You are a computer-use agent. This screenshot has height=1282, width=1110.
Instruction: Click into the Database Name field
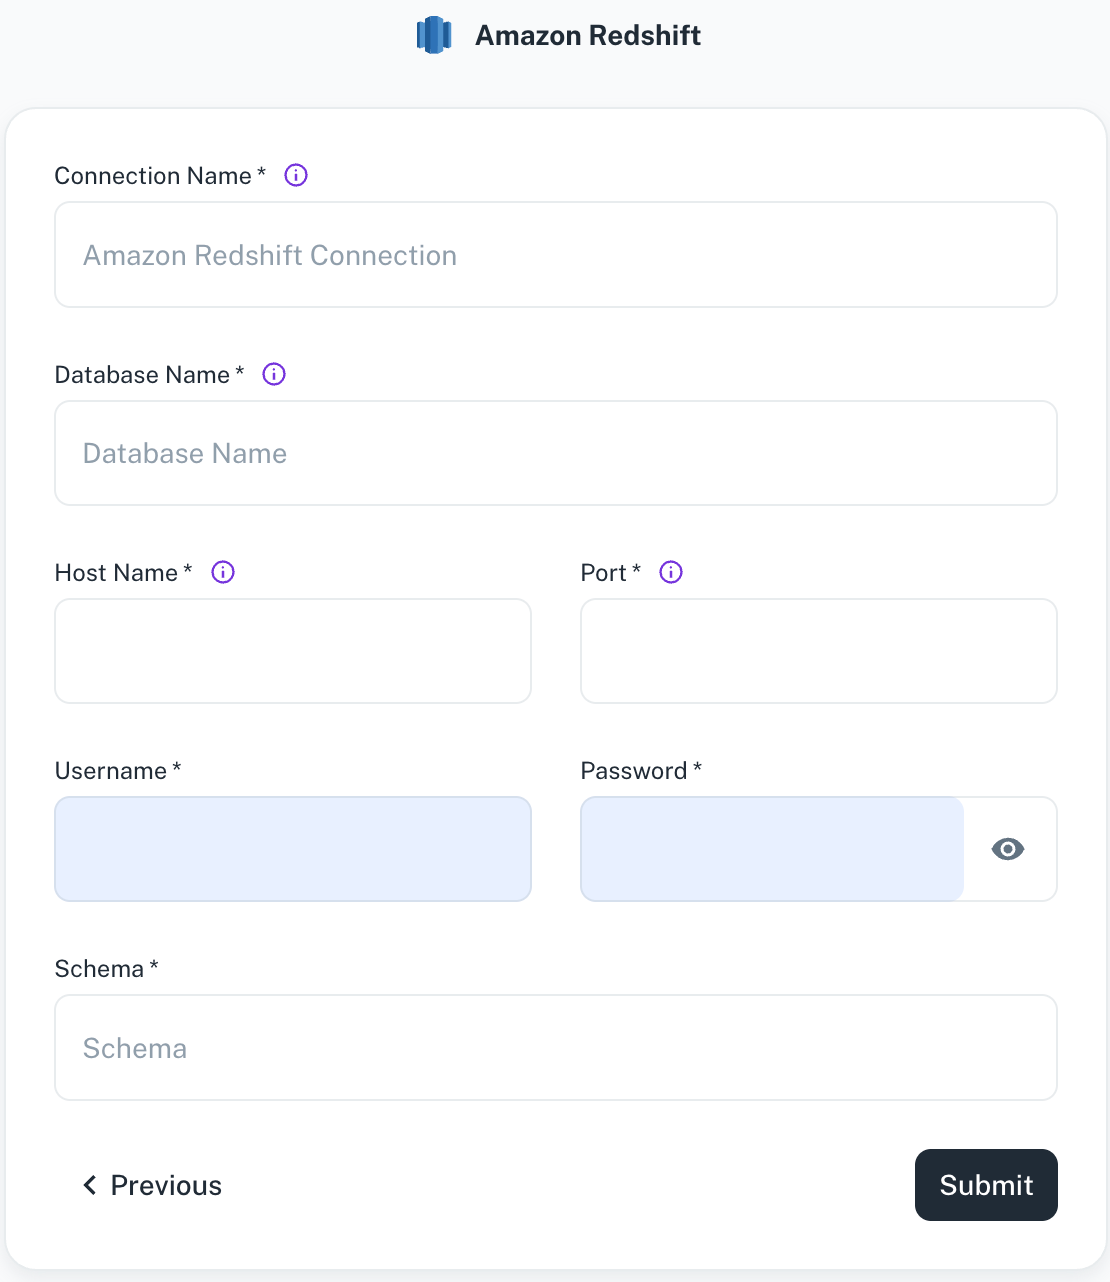pos(556,453)
